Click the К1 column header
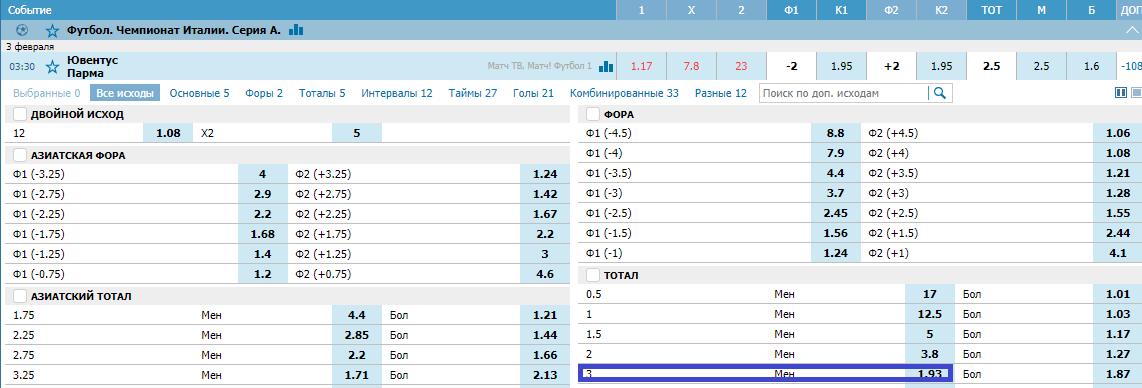Viewport: 1142px width, 388px height. [x=841, y=10]
